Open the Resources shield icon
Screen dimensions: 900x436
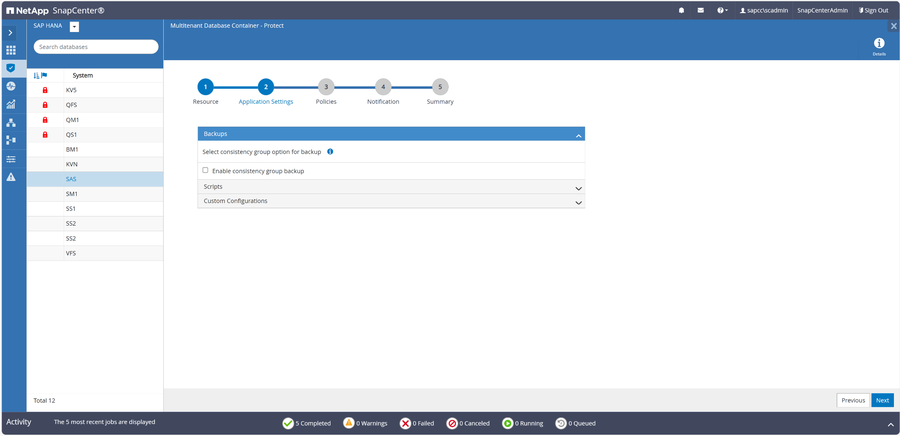(x=11, y=68)
